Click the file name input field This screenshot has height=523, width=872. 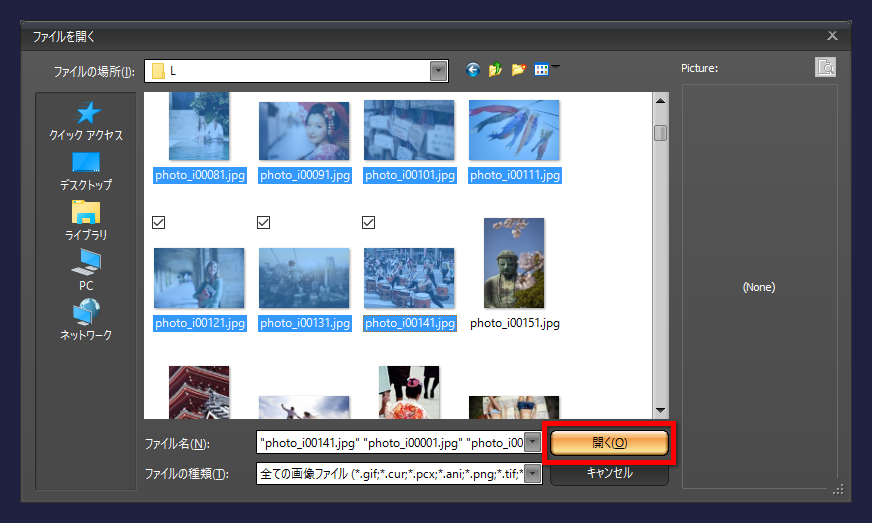click(x=392, y=442)
